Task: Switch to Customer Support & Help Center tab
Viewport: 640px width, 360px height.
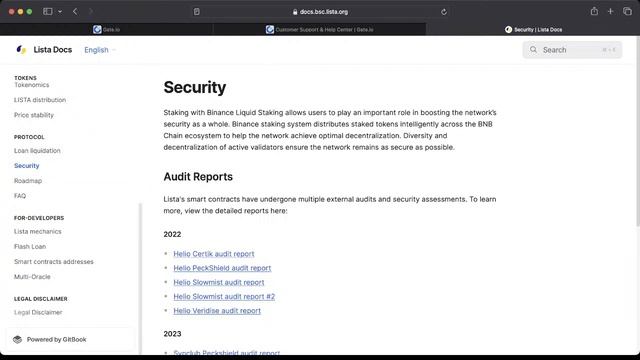Action: [x=320, y=29]
